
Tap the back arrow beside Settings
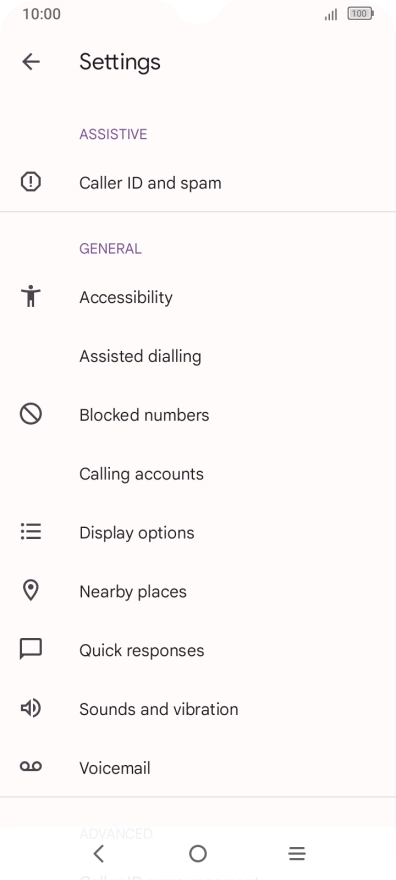coord(31,62)
